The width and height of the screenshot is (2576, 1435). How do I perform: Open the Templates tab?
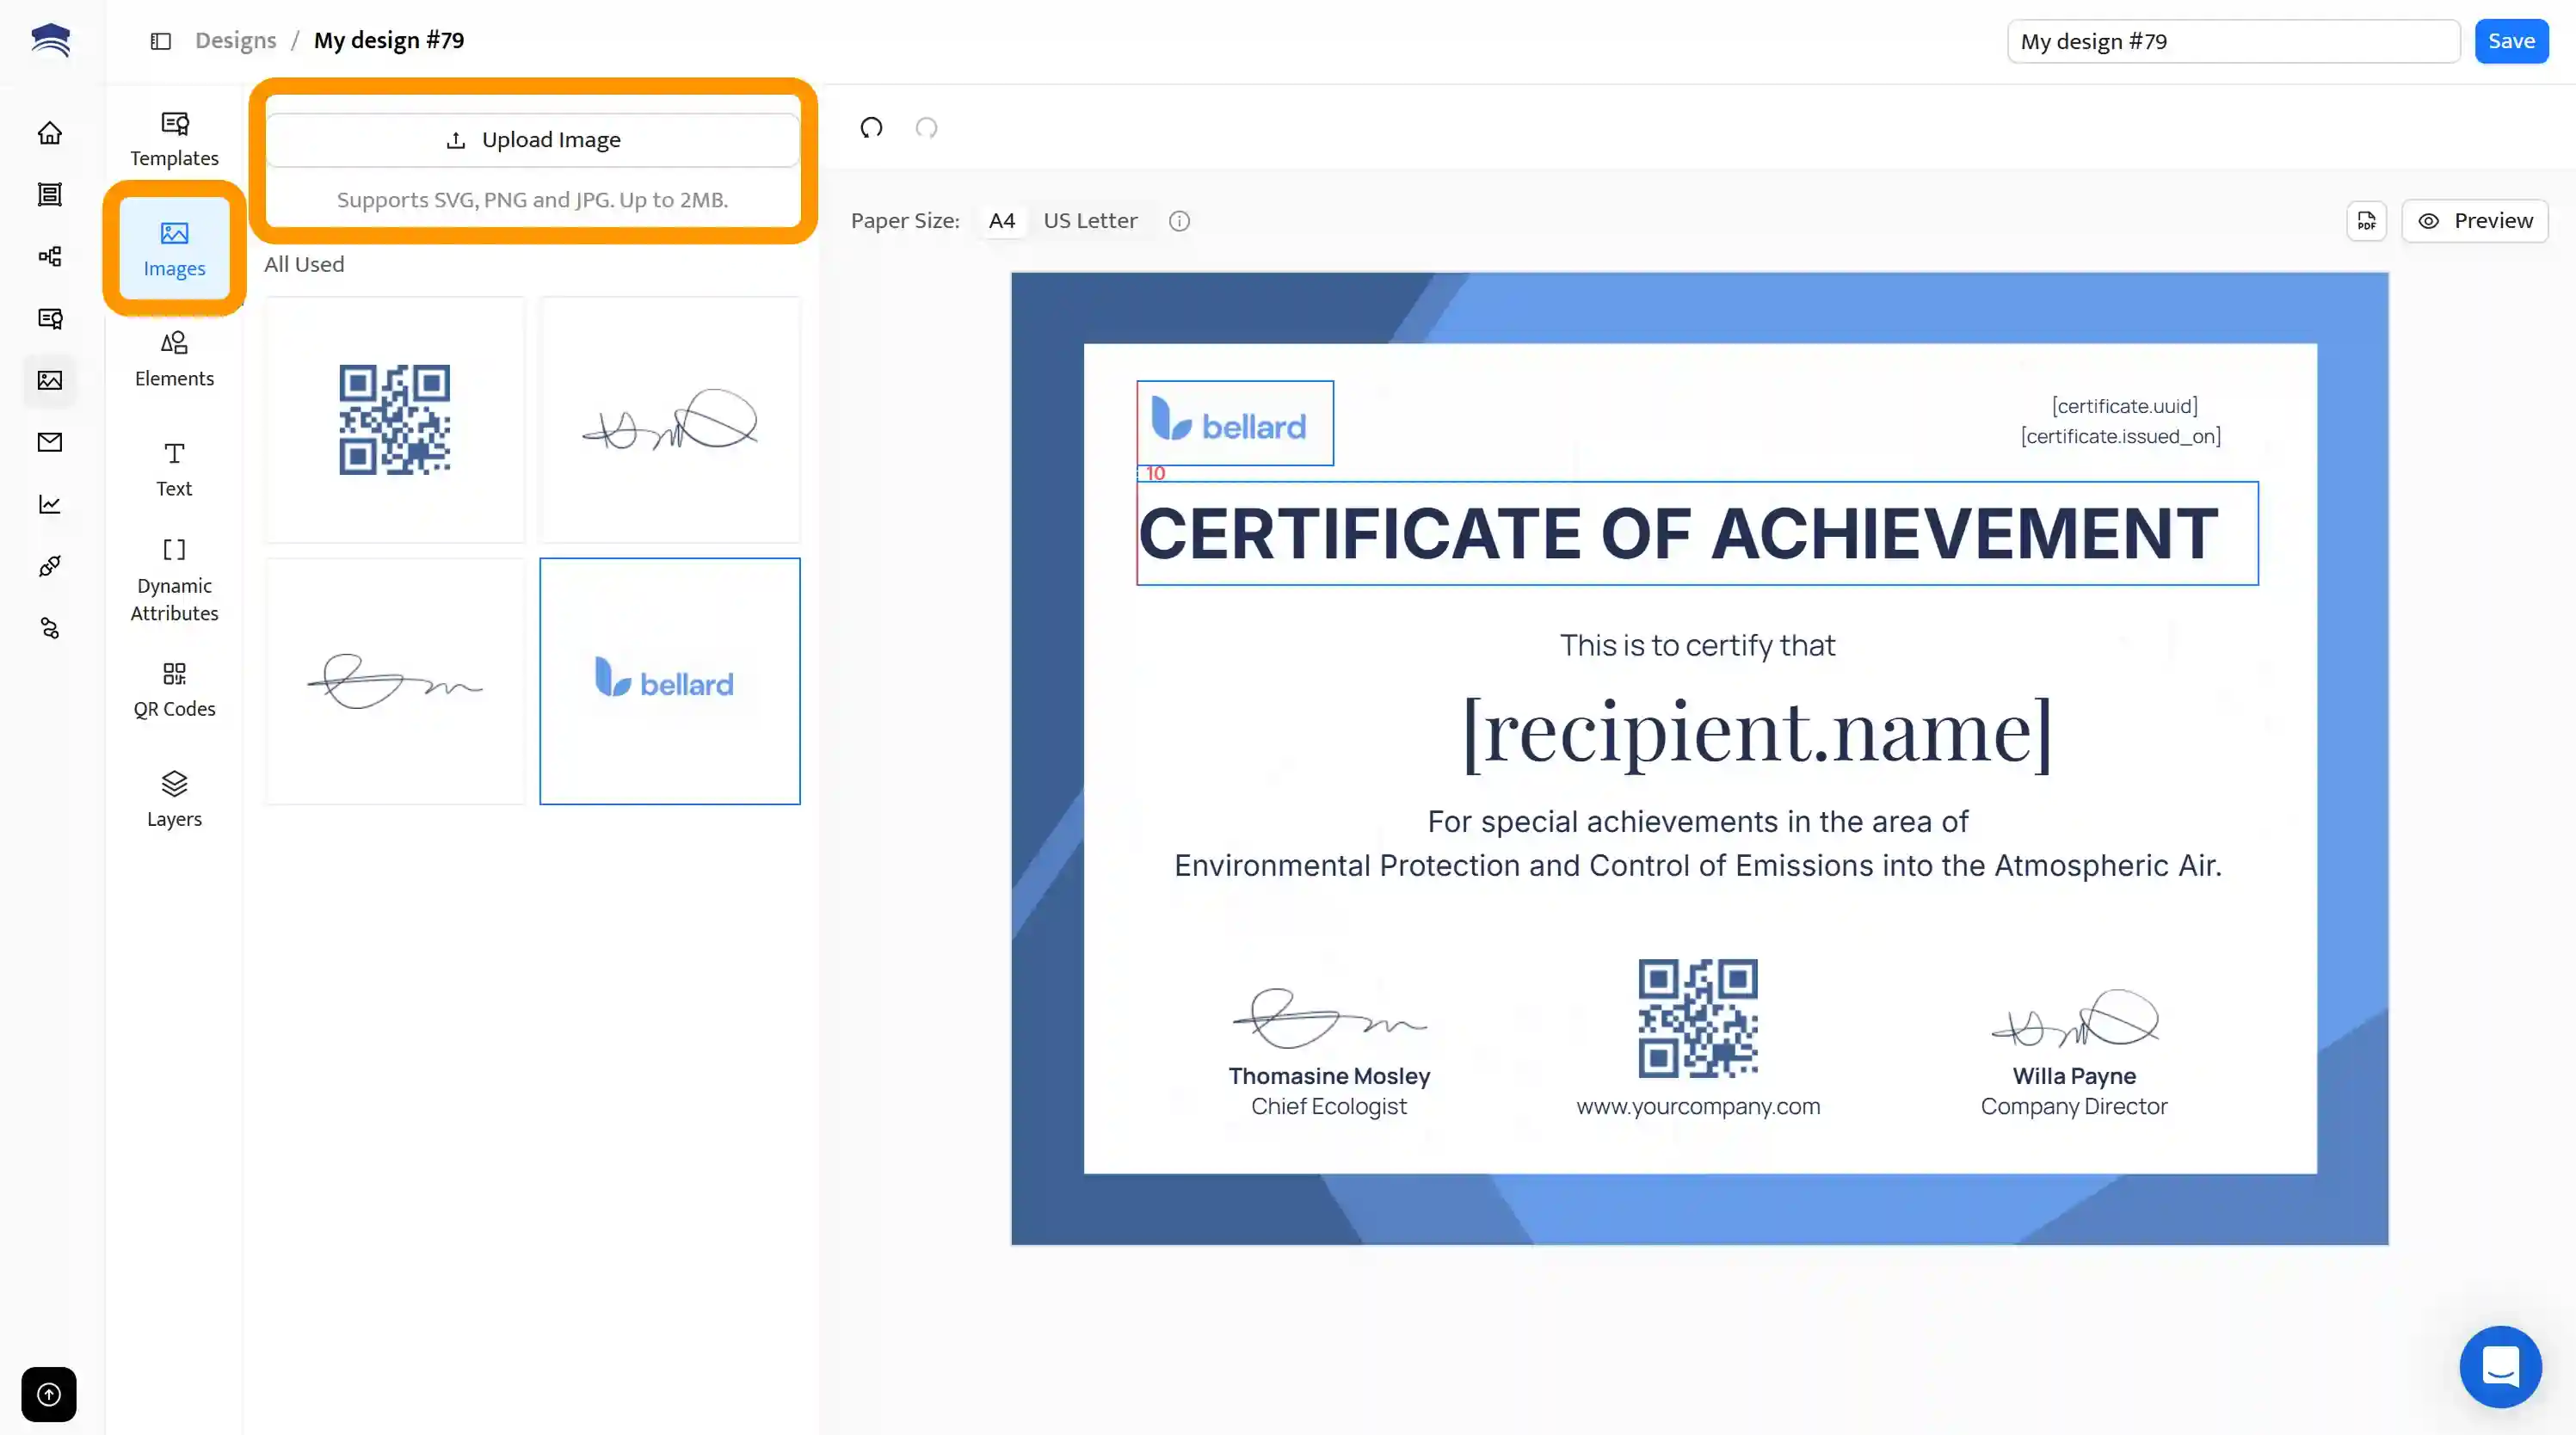[x=174, y=139]
